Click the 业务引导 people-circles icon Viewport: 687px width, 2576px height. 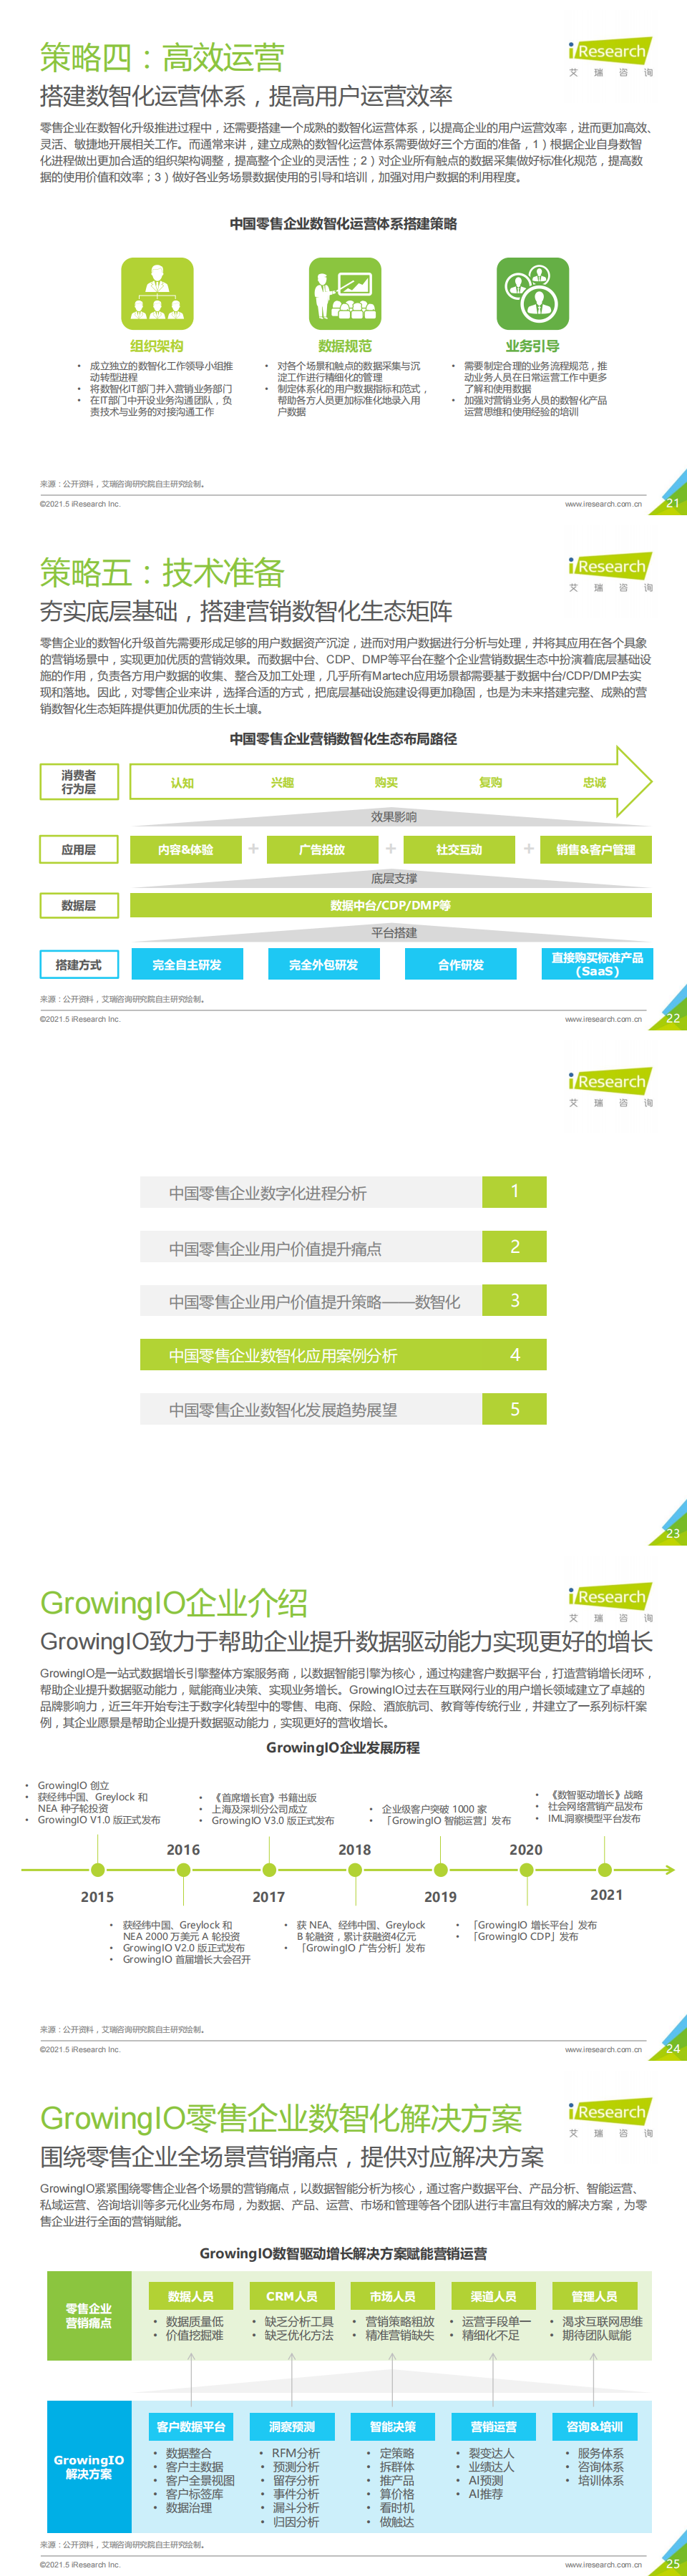[x=532, y=293]
